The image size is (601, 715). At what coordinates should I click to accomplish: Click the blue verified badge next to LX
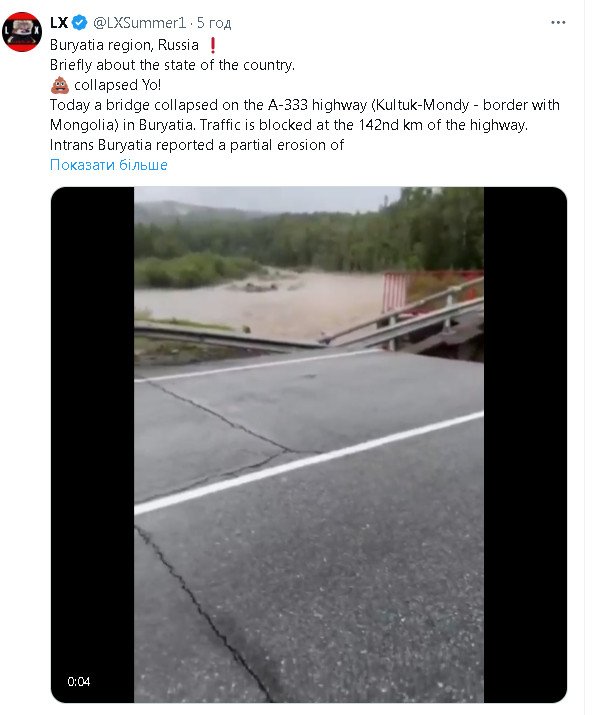click(80, 22)
